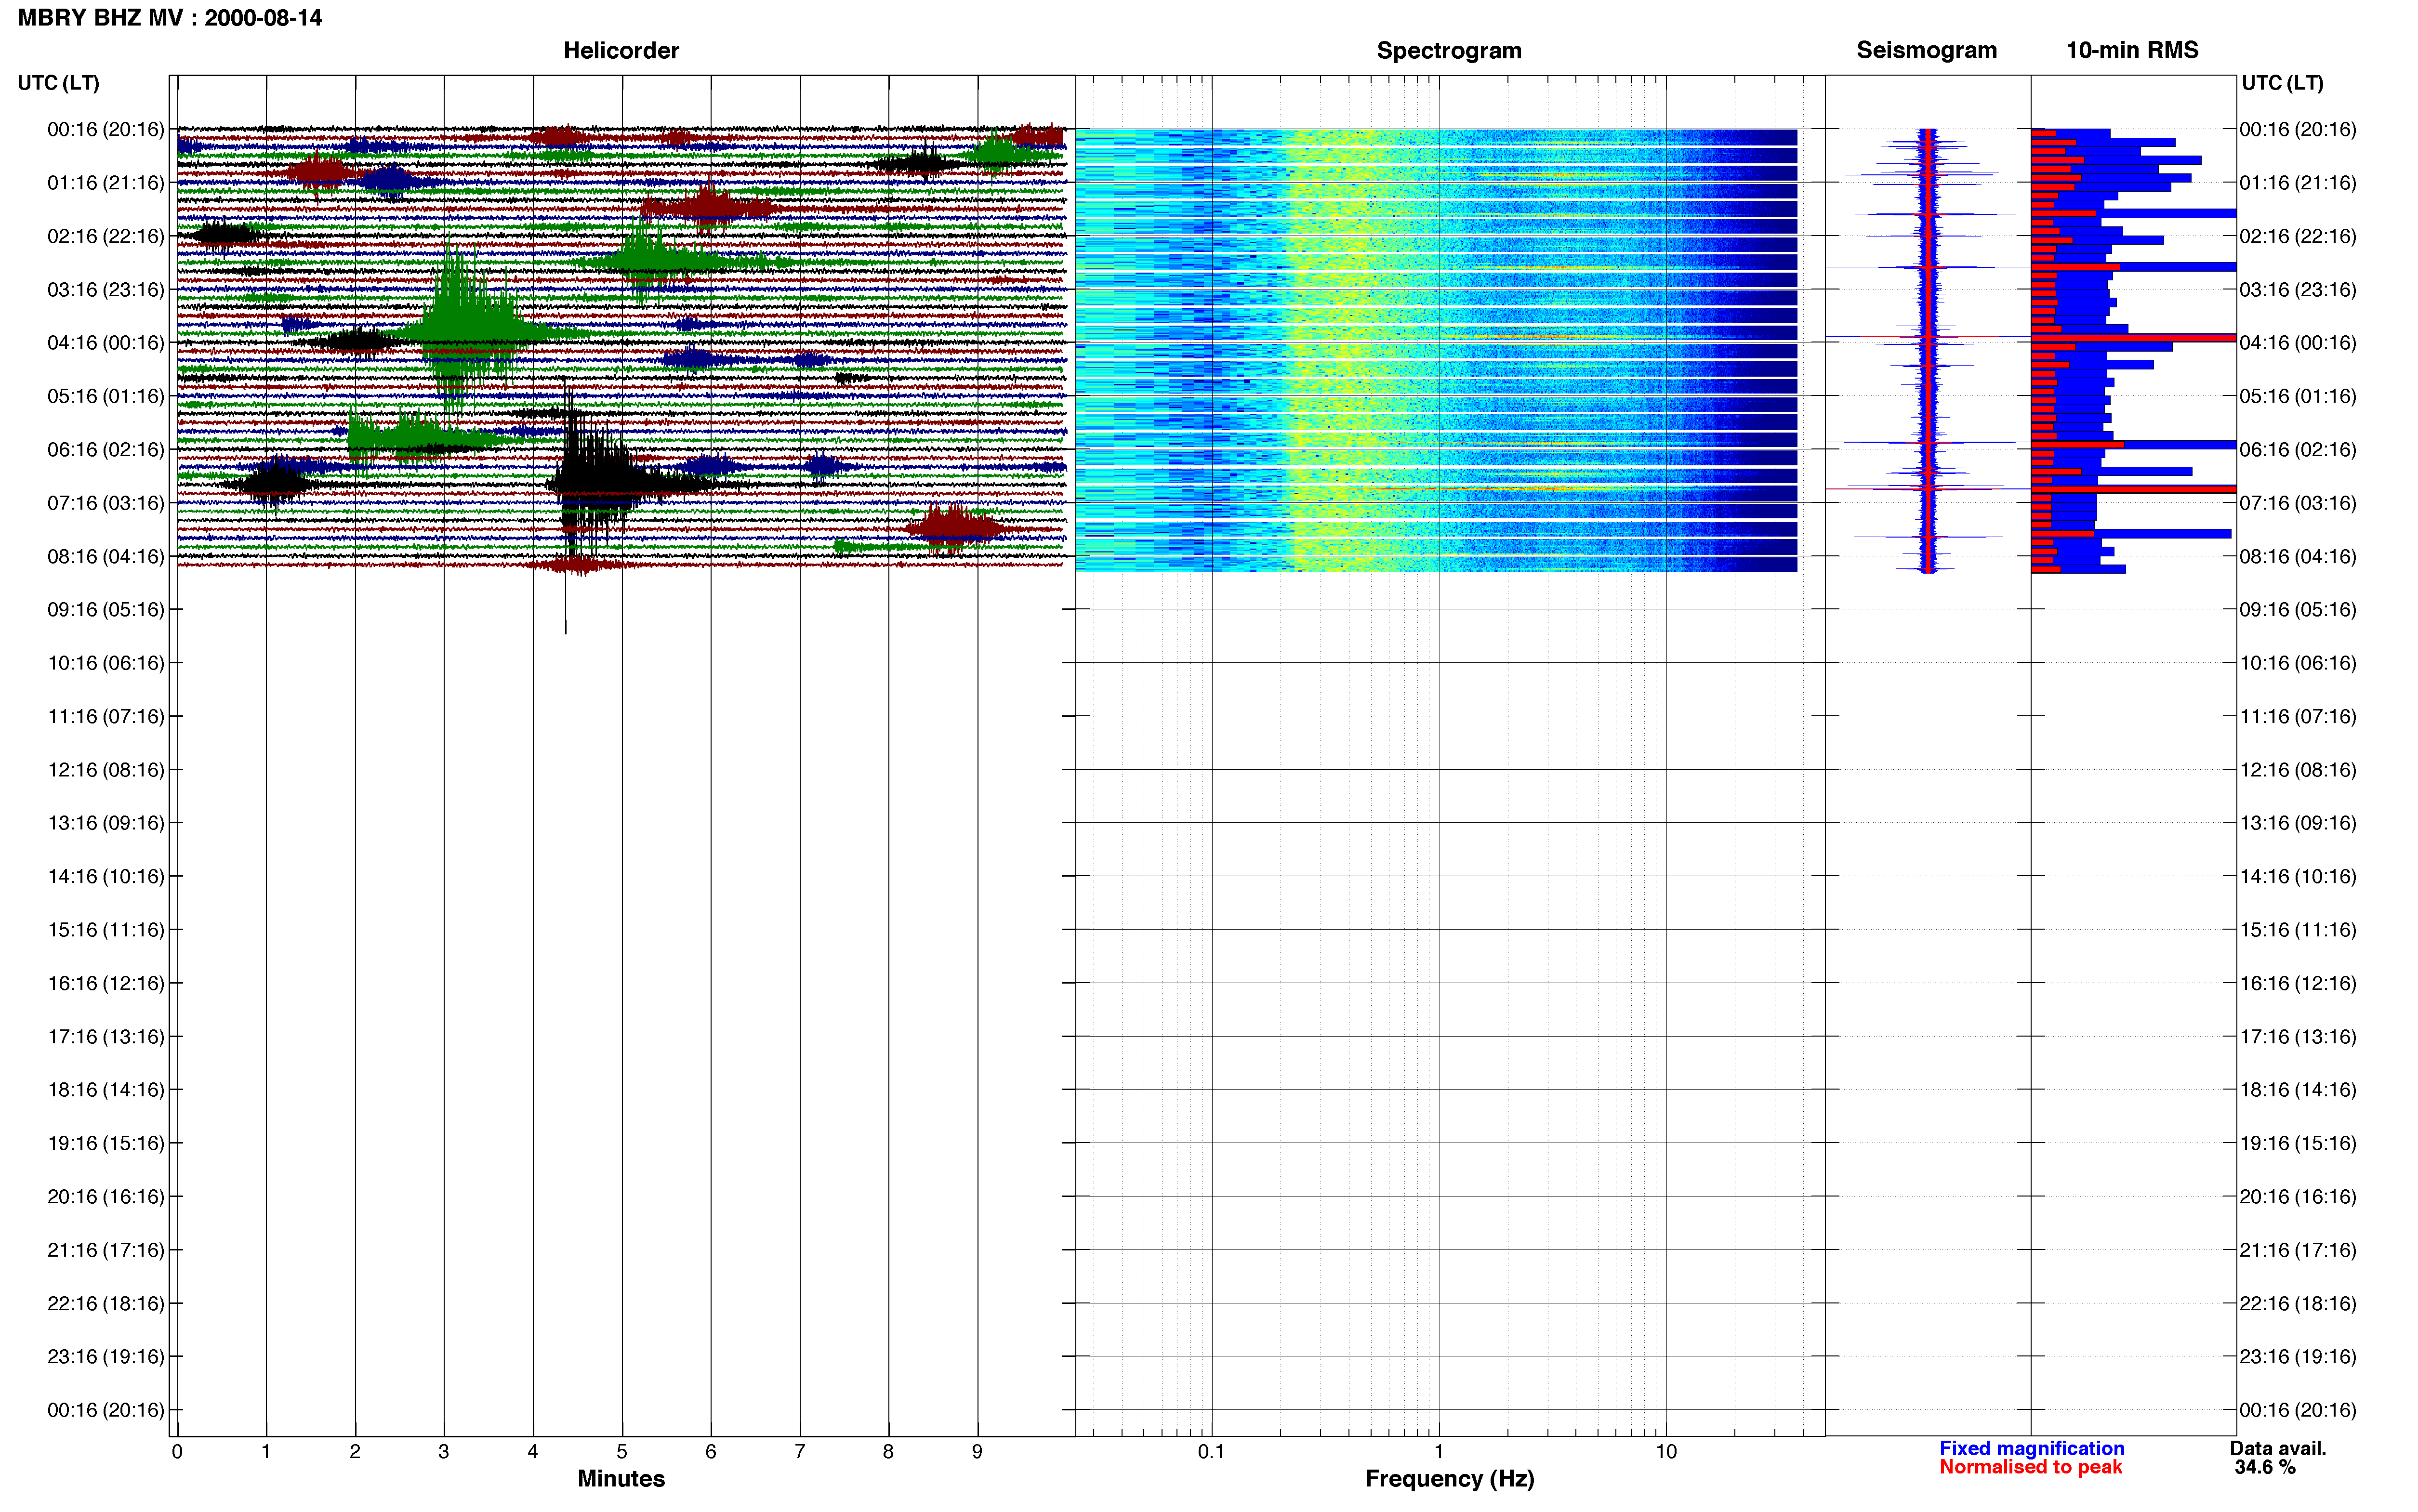This screenshot has width=2418, height=1512.
Task: Click the right '02:16 (22:16)' time label
Action: click(x=2298, y=236)
